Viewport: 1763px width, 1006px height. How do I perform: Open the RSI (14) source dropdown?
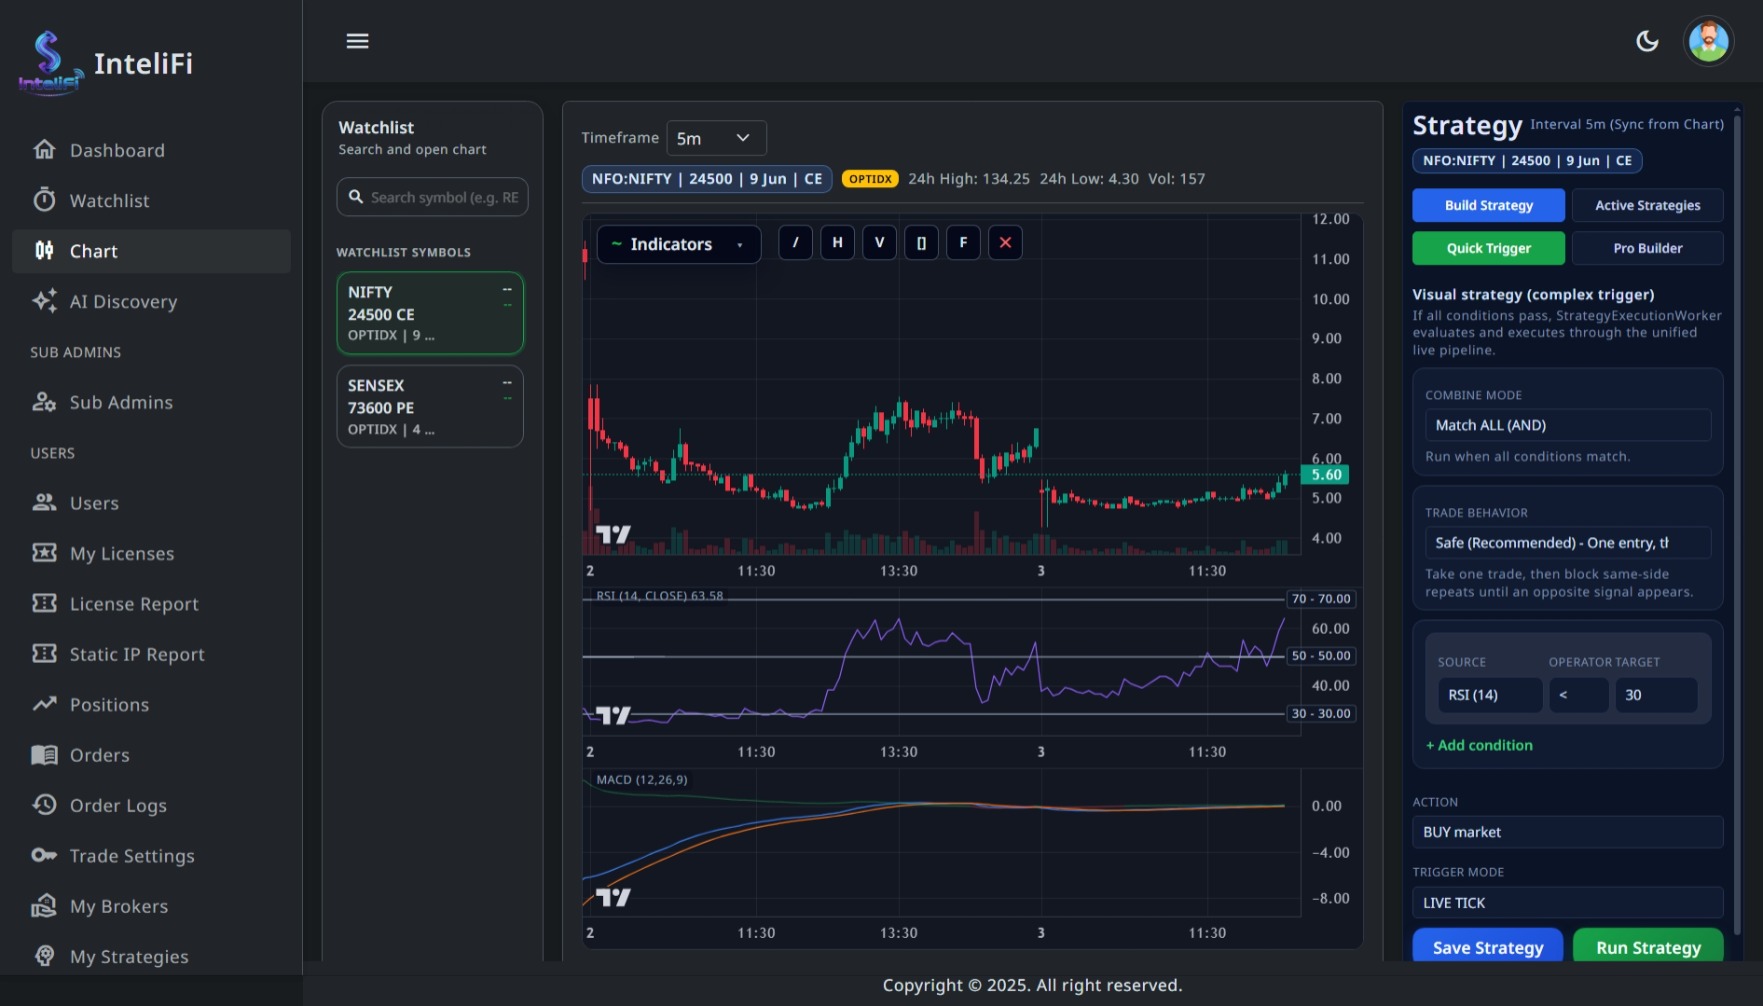tap(1489, 695)
